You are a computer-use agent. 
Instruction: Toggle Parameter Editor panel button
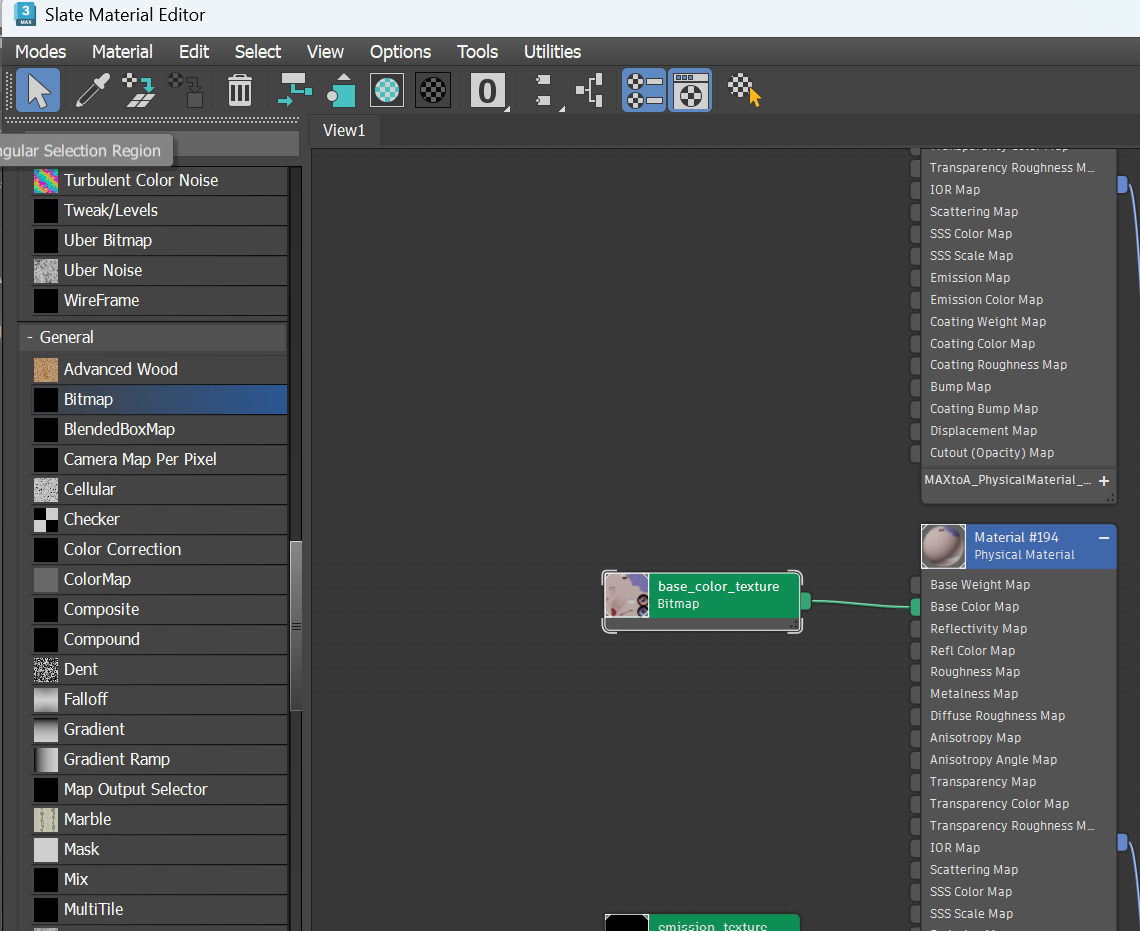690,91
